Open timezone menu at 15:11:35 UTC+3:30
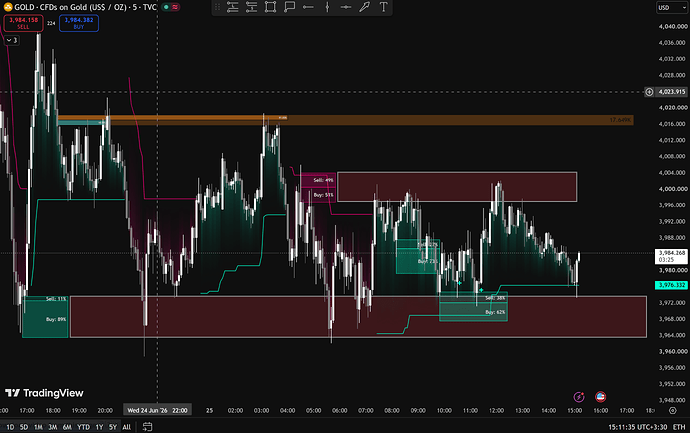Viewport: 690px width, 433px height. pos(638,427)
